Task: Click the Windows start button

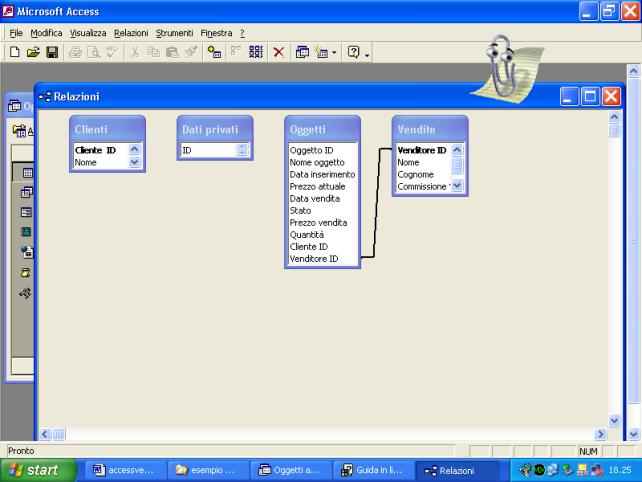Action: (x=38, y=470)
